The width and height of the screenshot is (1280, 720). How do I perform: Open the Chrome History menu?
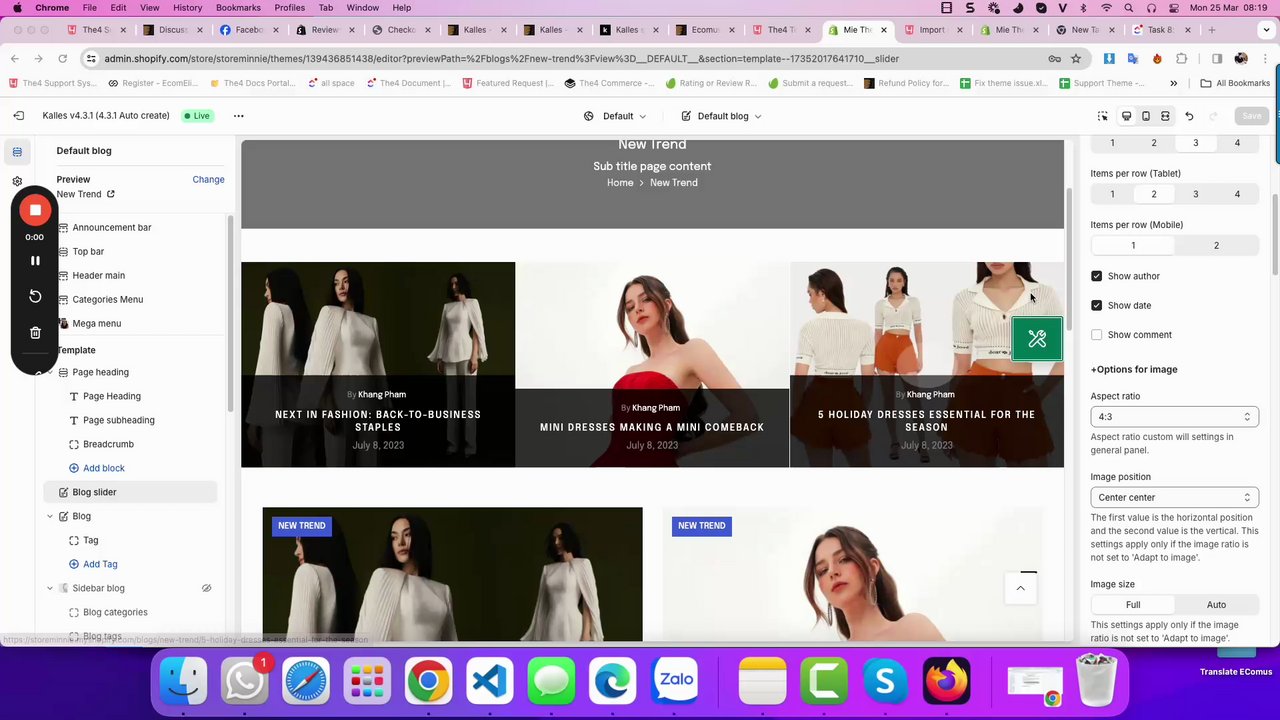point(187,8)
